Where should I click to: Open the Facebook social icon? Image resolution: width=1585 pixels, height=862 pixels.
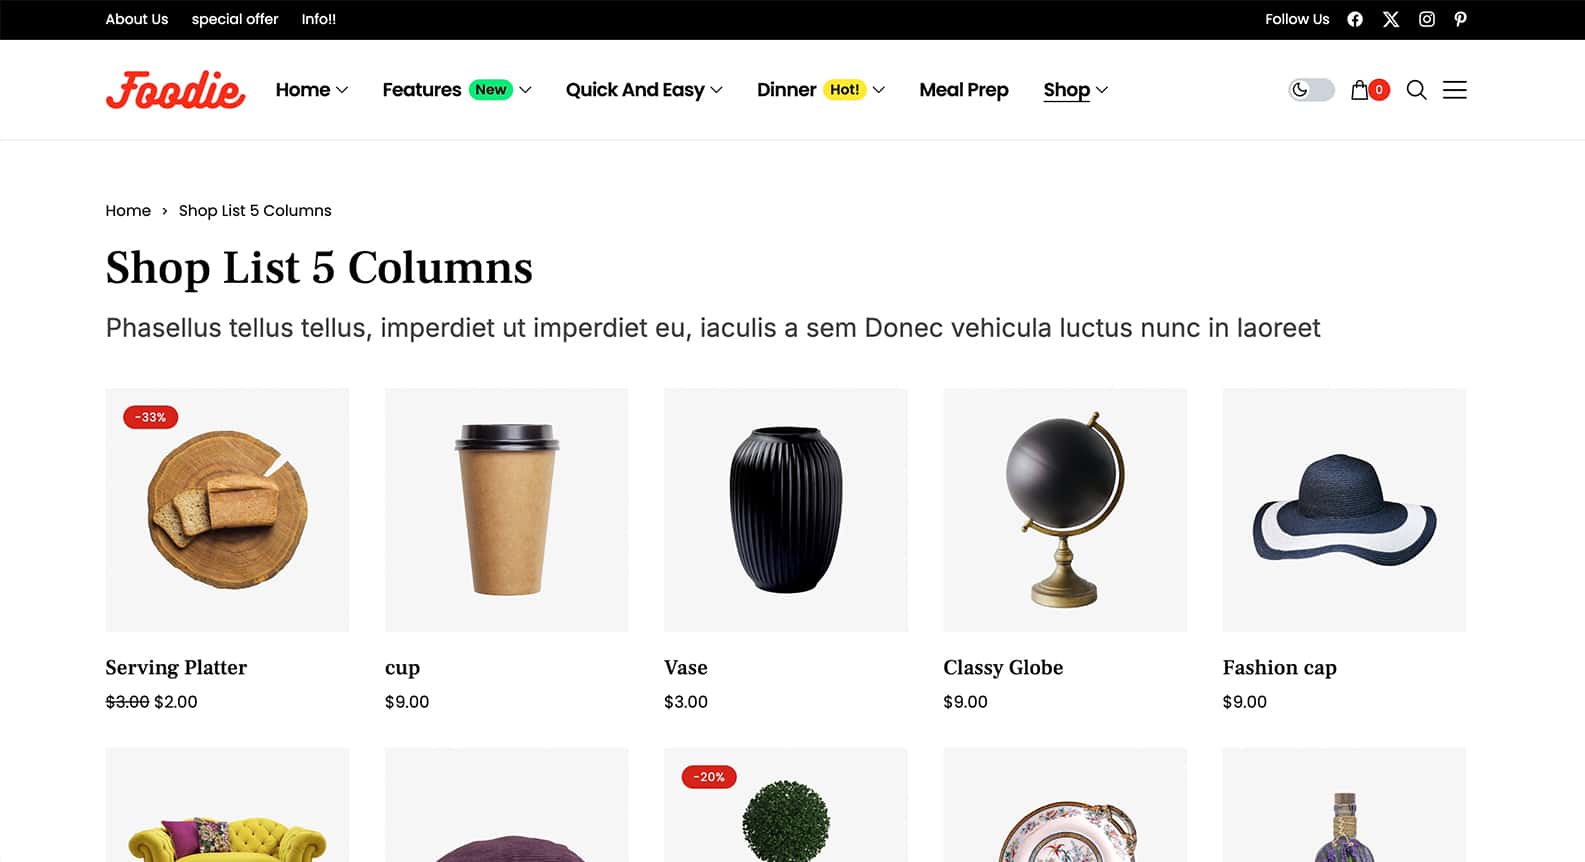click(x=1355, y=19)
